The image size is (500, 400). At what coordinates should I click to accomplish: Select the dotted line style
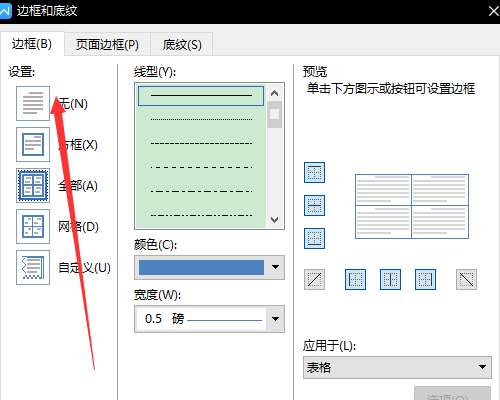(201, 119)
